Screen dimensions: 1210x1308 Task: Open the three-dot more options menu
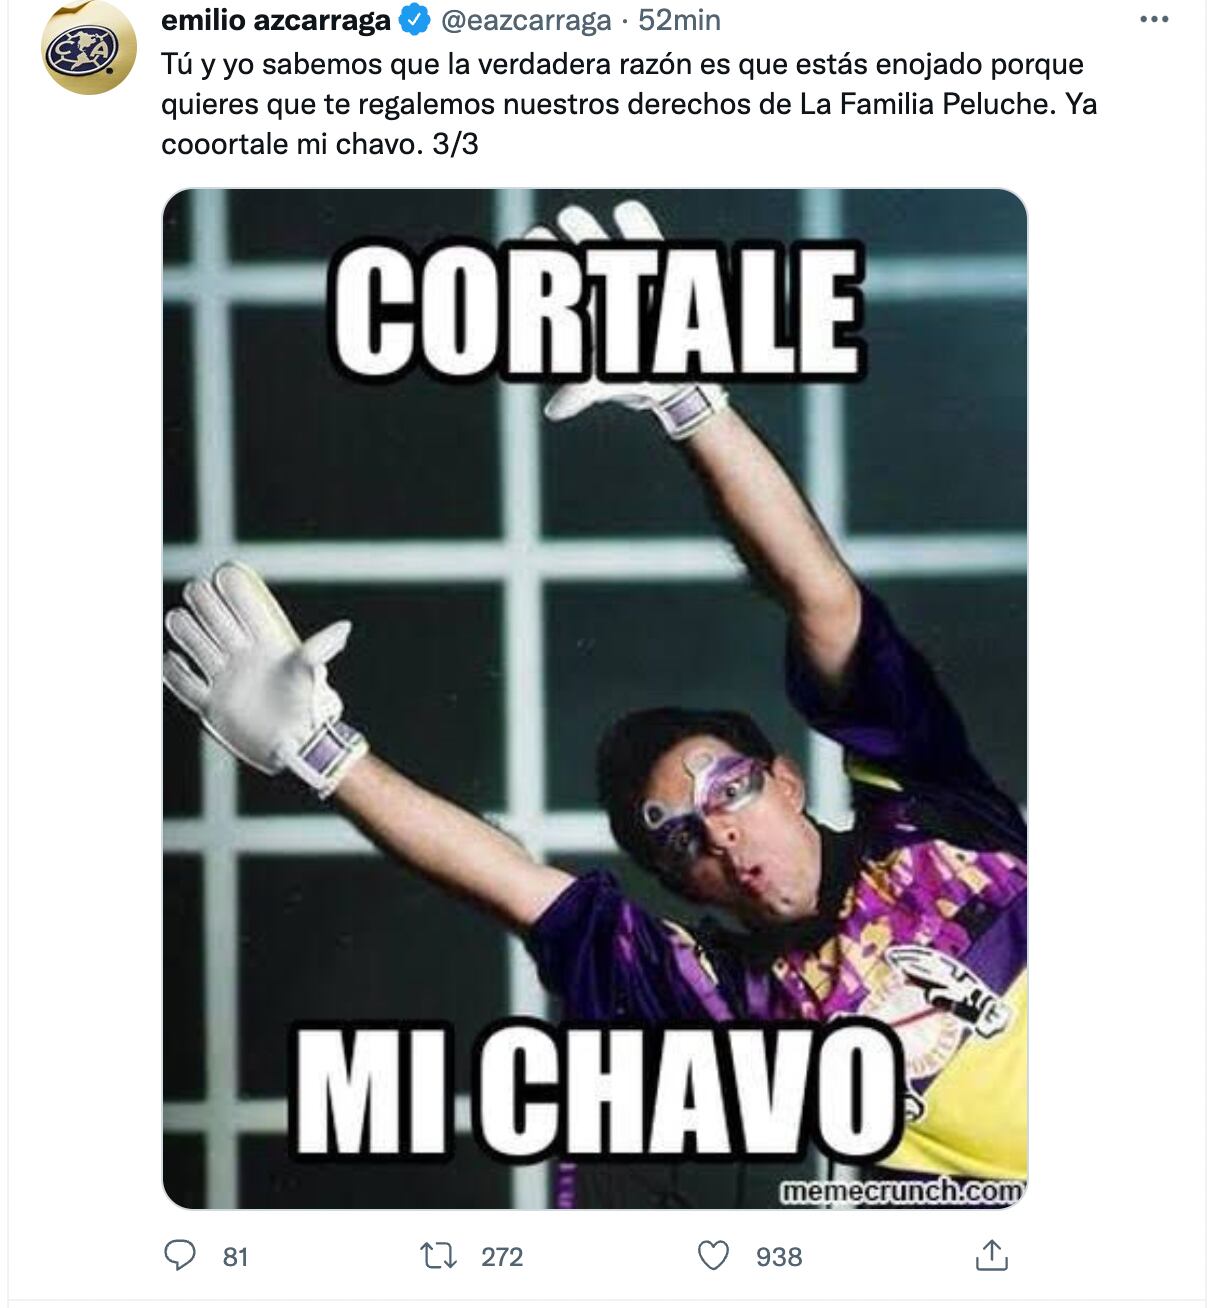pos(1154,20)
